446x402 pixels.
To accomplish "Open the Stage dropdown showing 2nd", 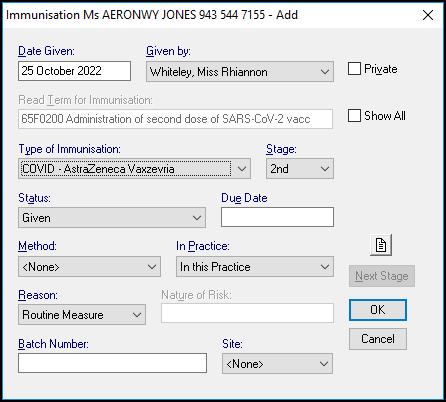I will [x=300, y=169].
